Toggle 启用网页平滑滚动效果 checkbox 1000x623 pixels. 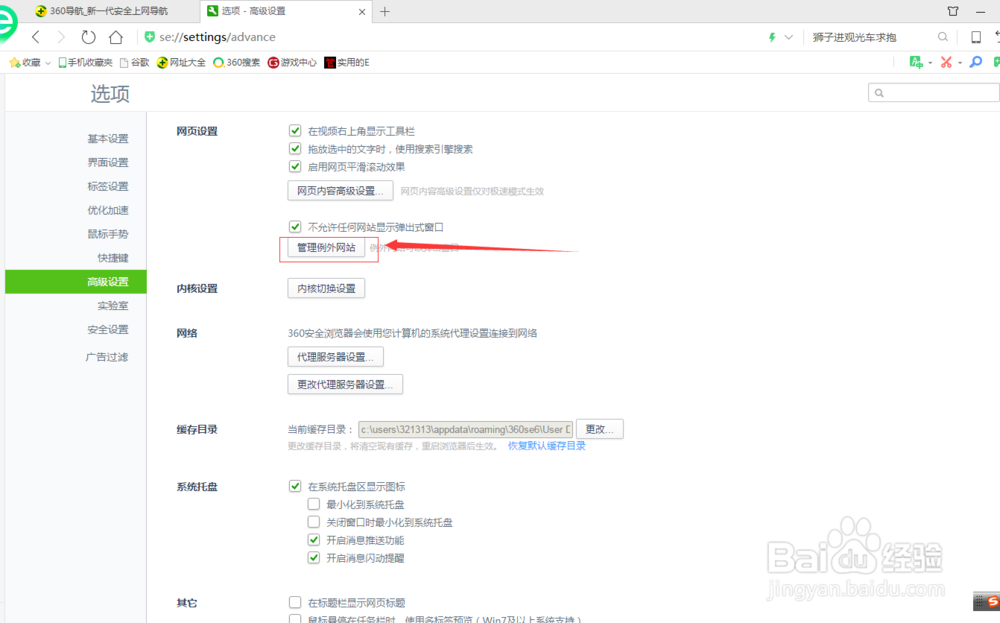click(x=295, y=166)
